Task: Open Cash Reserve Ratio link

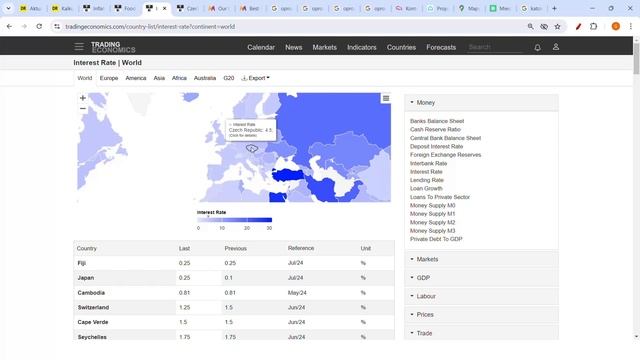Action: (436, 129)
